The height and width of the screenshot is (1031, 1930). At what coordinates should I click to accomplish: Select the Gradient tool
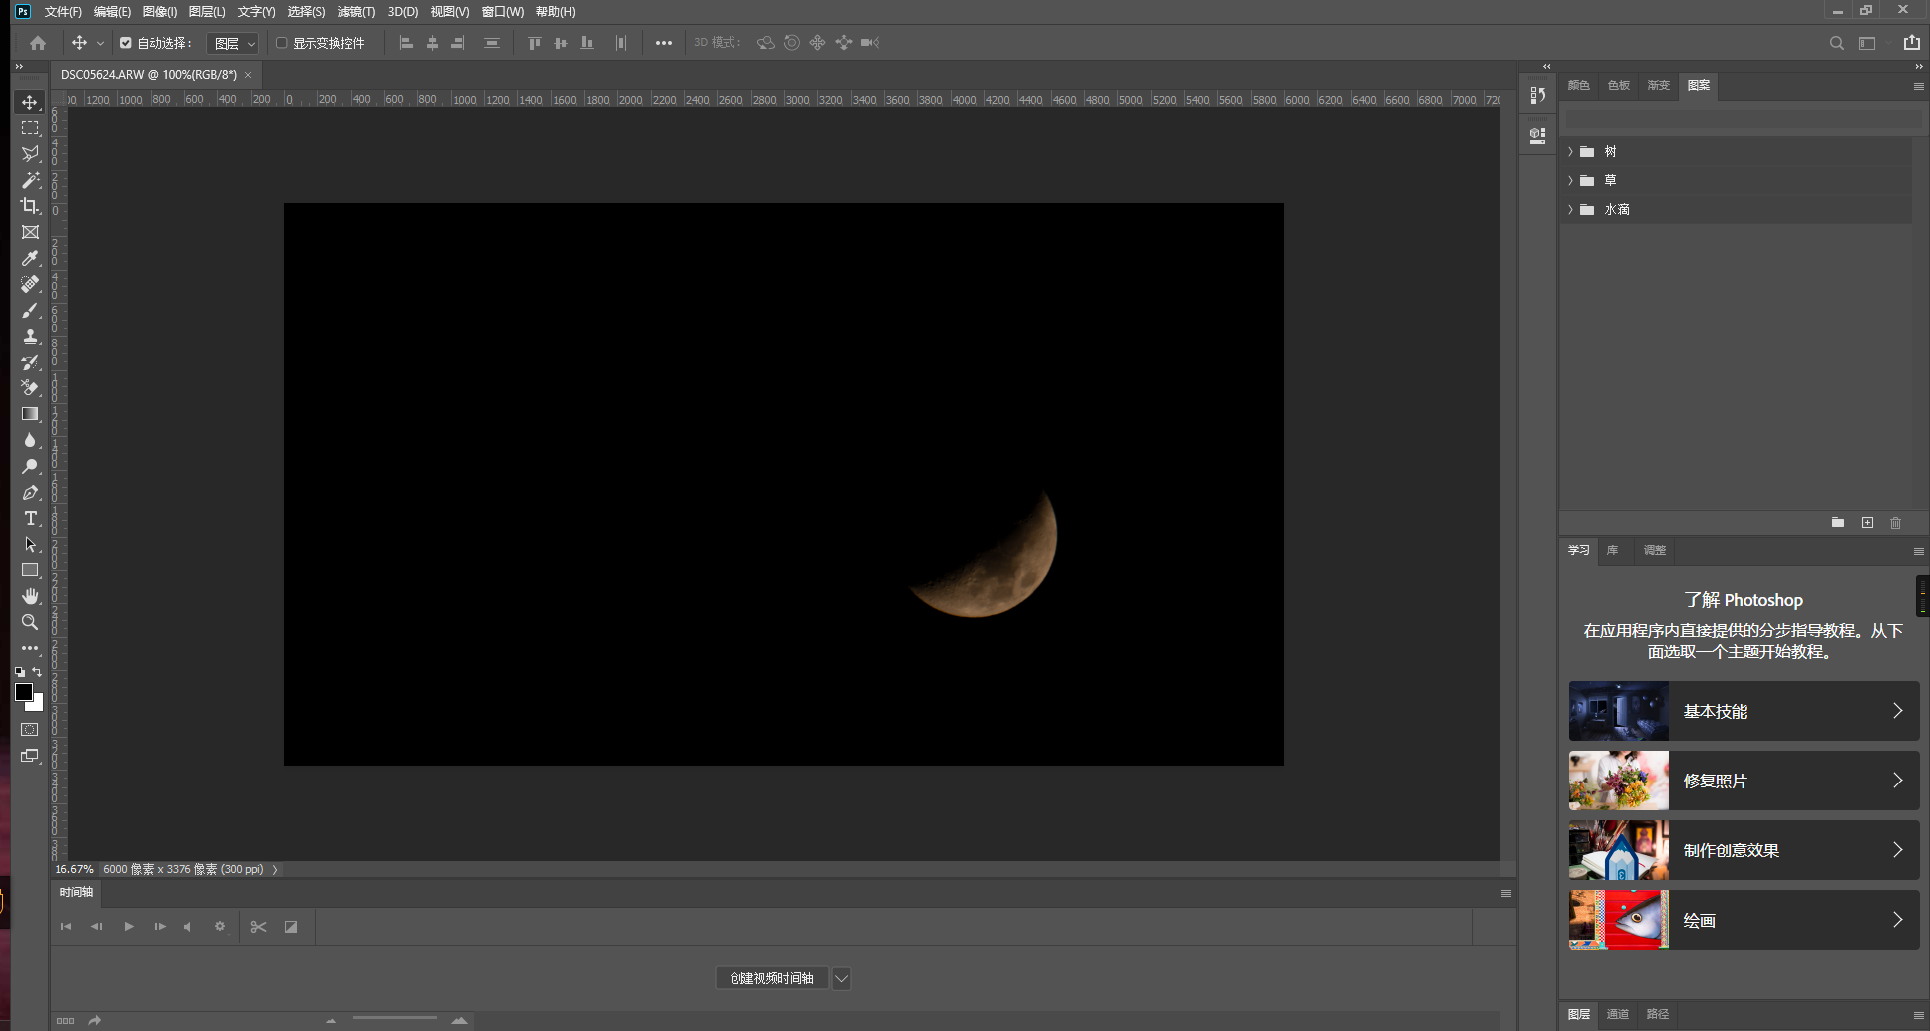click(30, 414)
